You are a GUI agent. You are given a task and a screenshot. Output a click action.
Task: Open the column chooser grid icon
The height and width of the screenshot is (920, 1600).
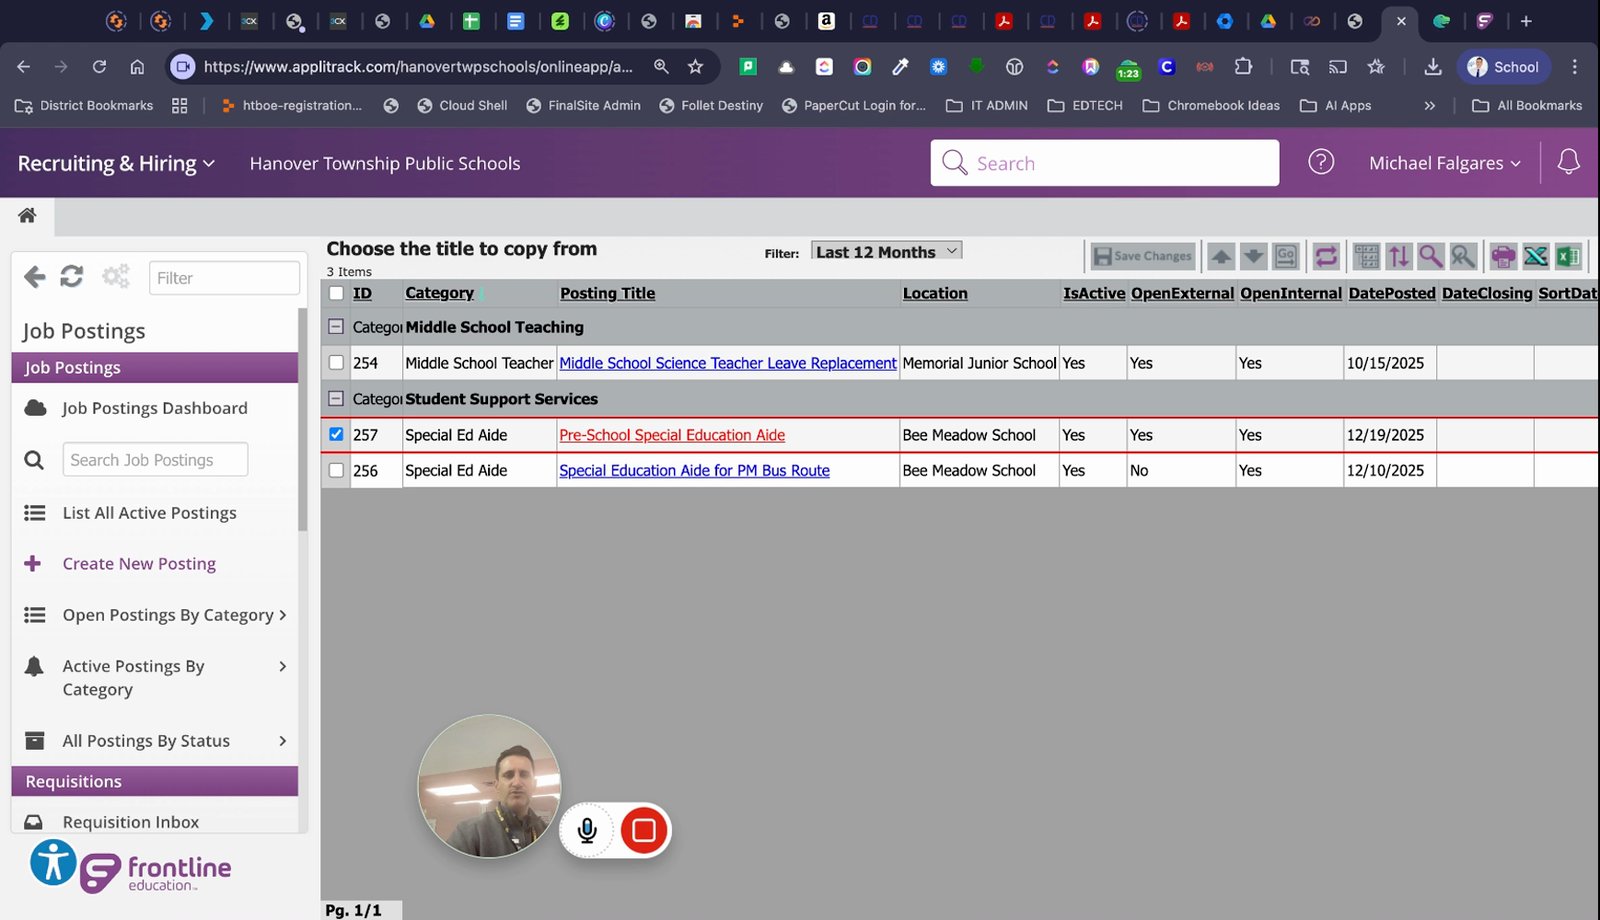[x=1366, y=256]
